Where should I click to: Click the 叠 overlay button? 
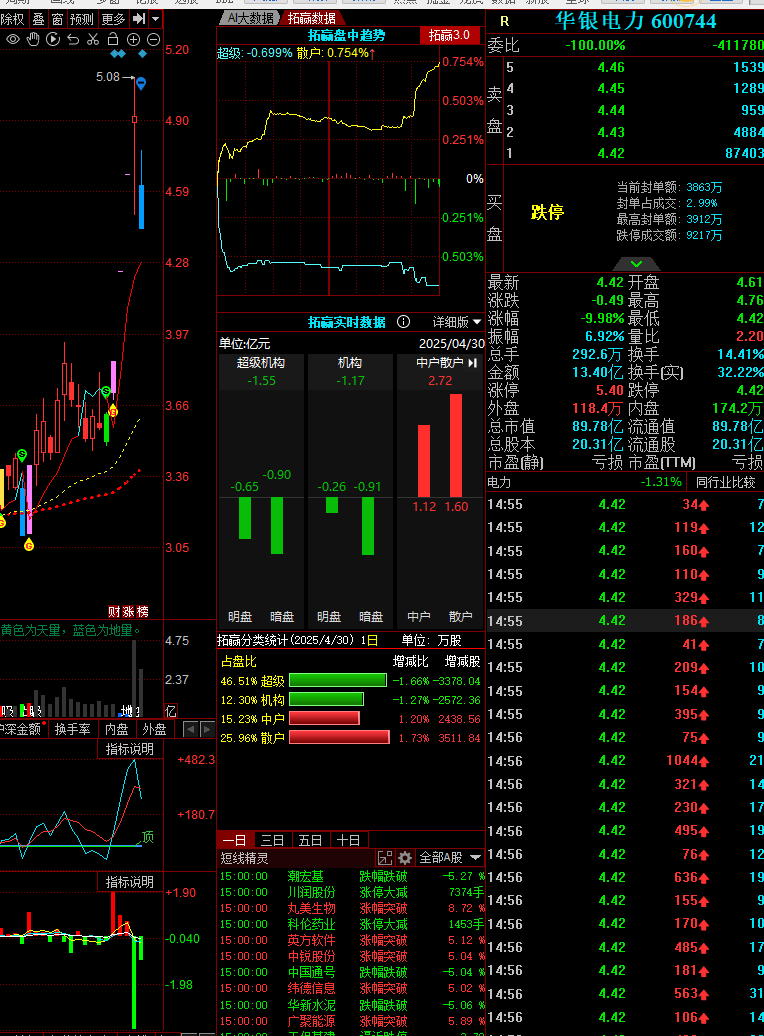click(38, 19)
